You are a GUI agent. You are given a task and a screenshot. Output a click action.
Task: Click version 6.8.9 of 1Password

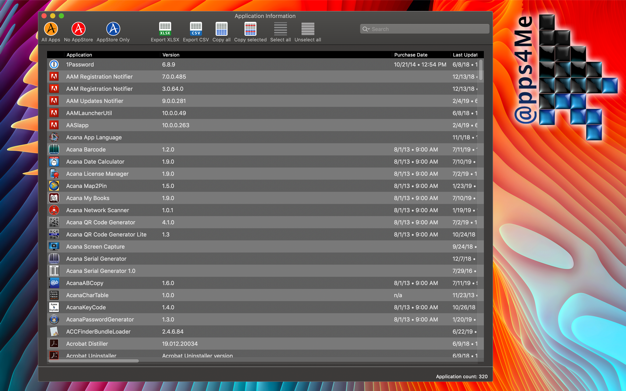coord(168,64)
